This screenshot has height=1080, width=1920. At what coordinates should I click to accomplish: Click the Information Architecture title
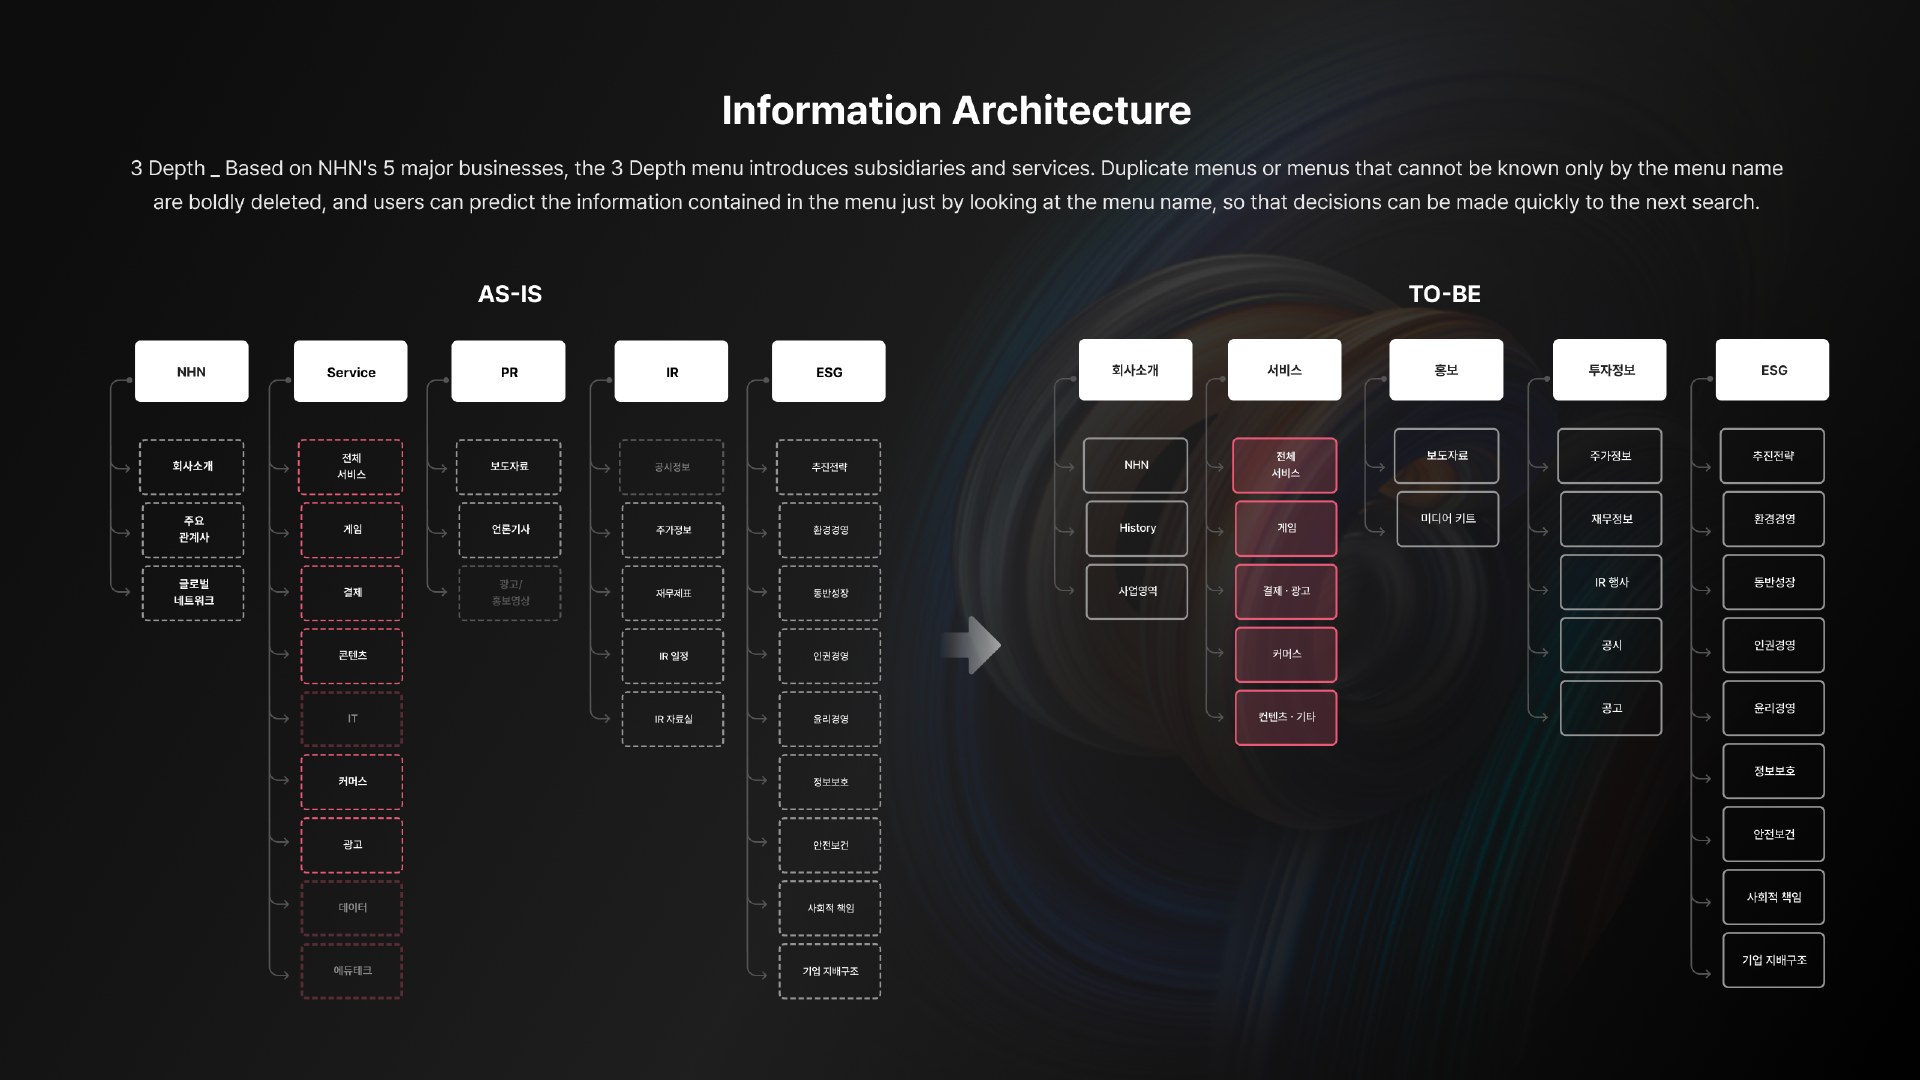tap(956, 110)
